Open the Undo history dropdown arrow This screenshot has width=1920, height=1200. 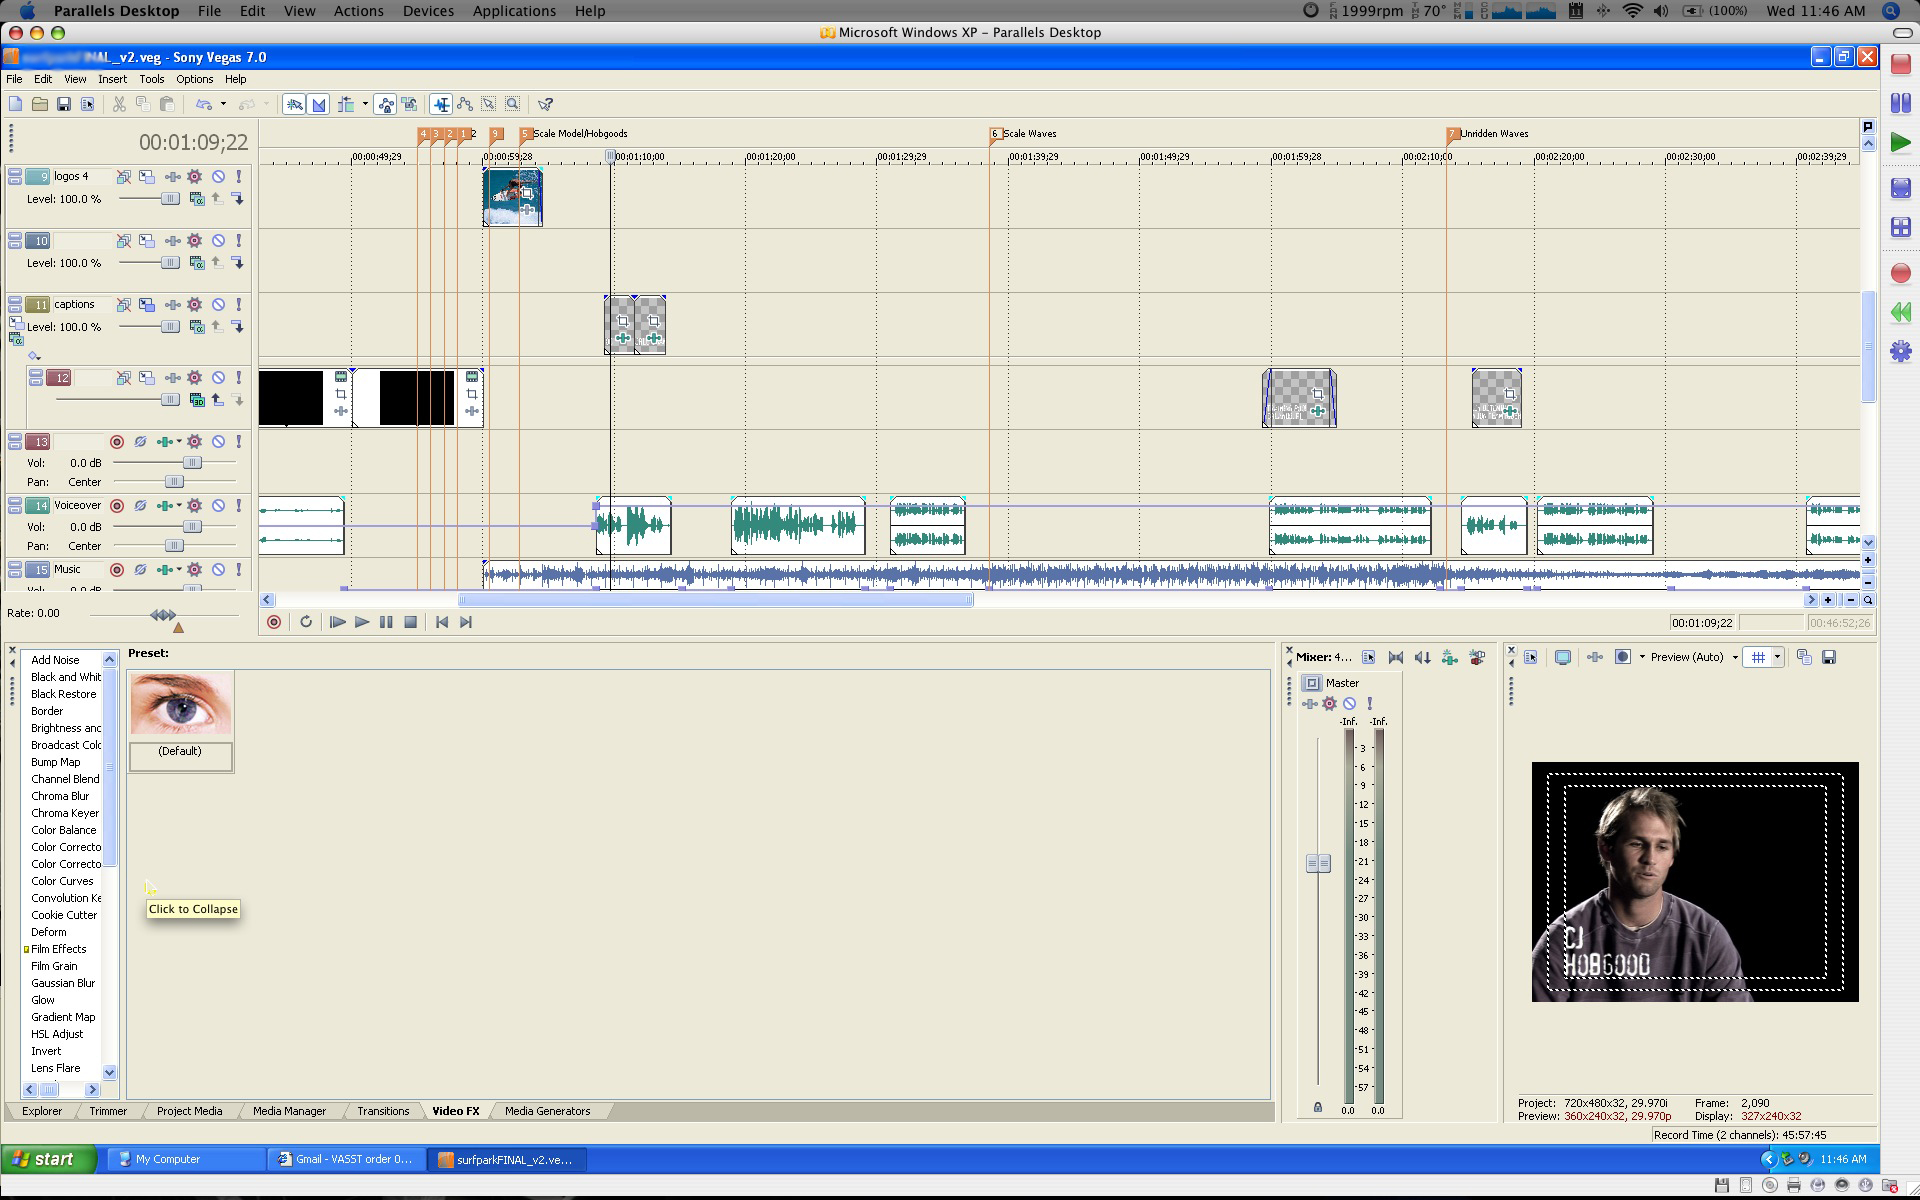click(x=223, y=104)
